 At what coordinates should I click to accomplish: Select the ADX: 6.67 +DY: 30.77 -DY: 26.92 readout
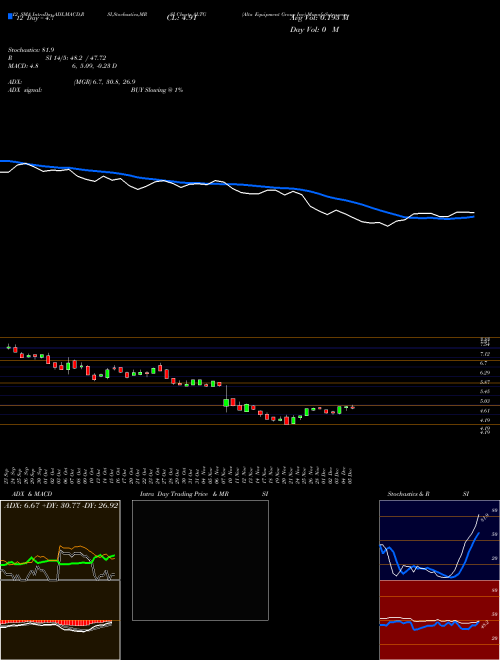pos(61,505)
